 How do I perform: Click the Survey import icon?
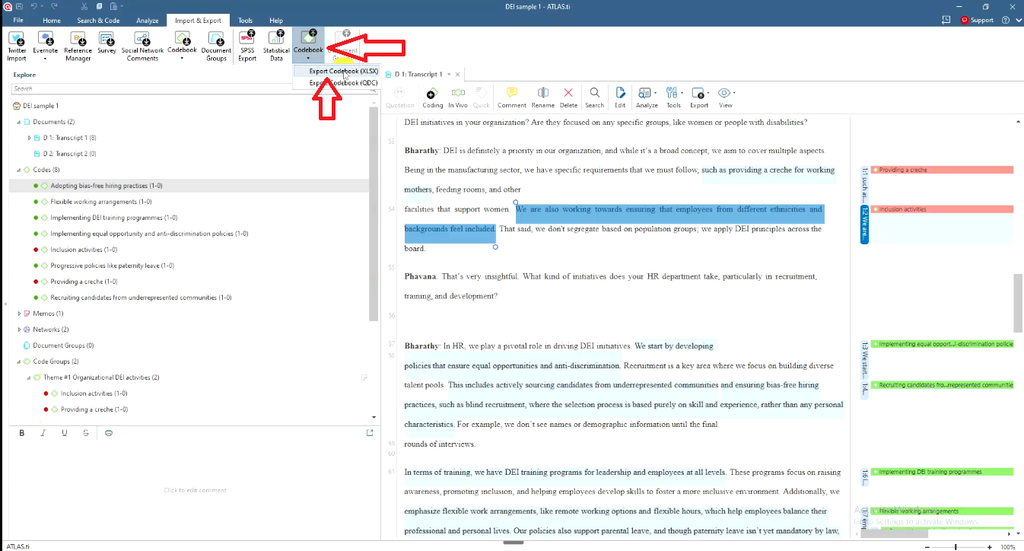(106, 43)
